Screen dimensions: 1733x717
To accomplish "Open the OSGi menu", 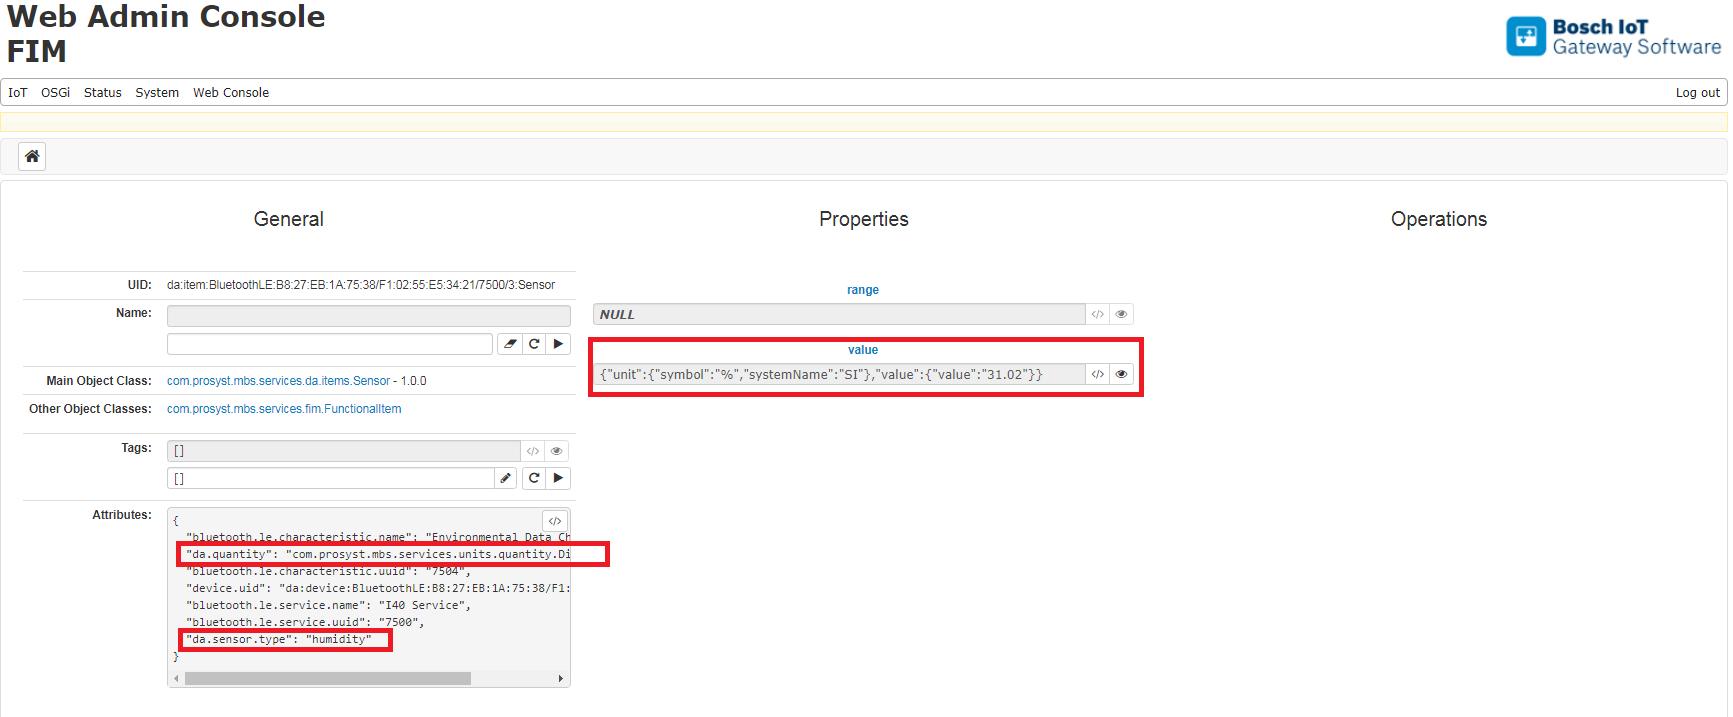I will [x=55, y=93].
